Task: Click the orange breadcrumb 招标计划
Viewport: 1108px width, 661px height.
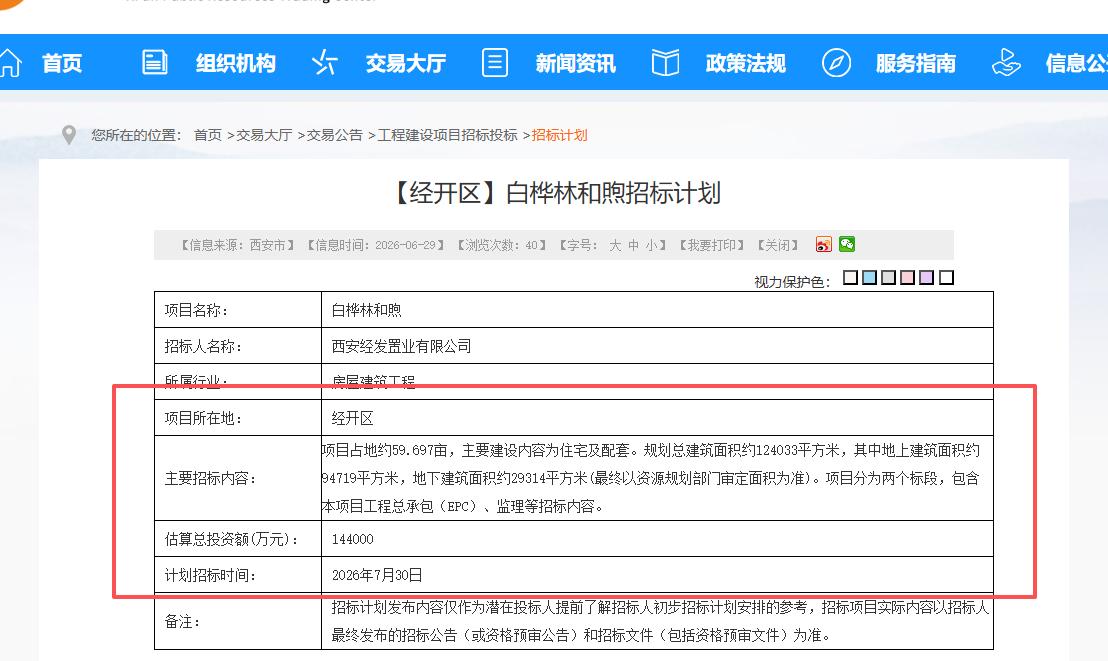Action: click(560, 135)
